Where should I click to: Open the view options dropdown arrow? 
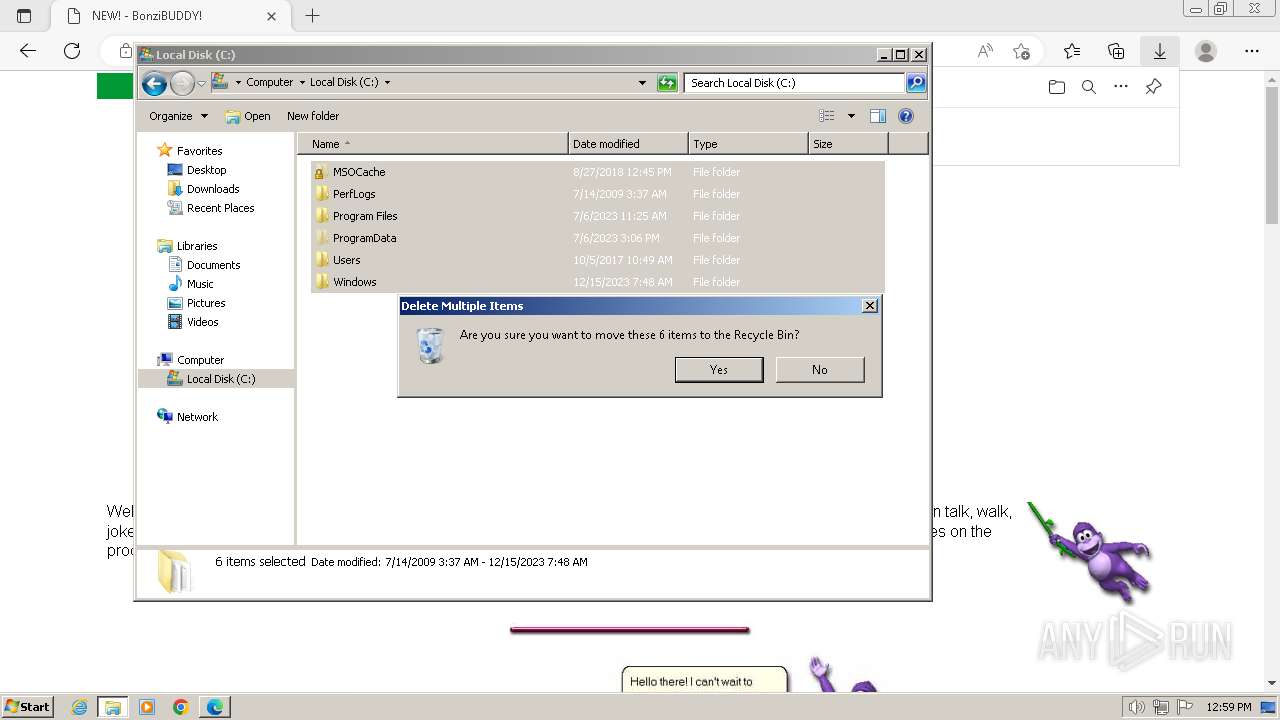point(851,116)
